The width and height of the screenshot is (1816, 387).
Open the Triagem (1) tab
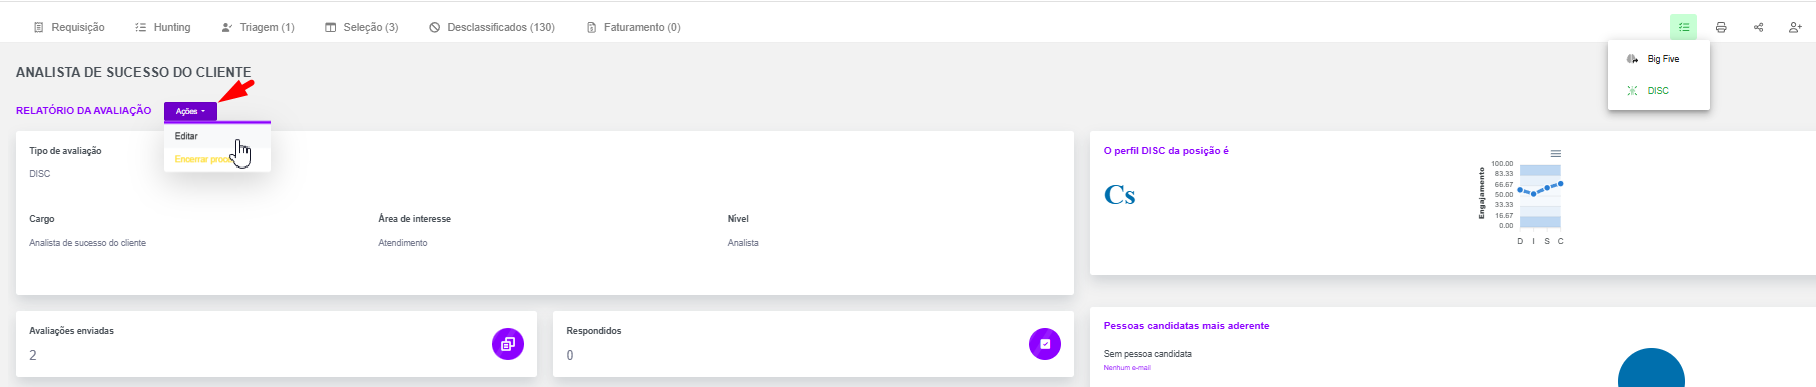tap(258, 27)
